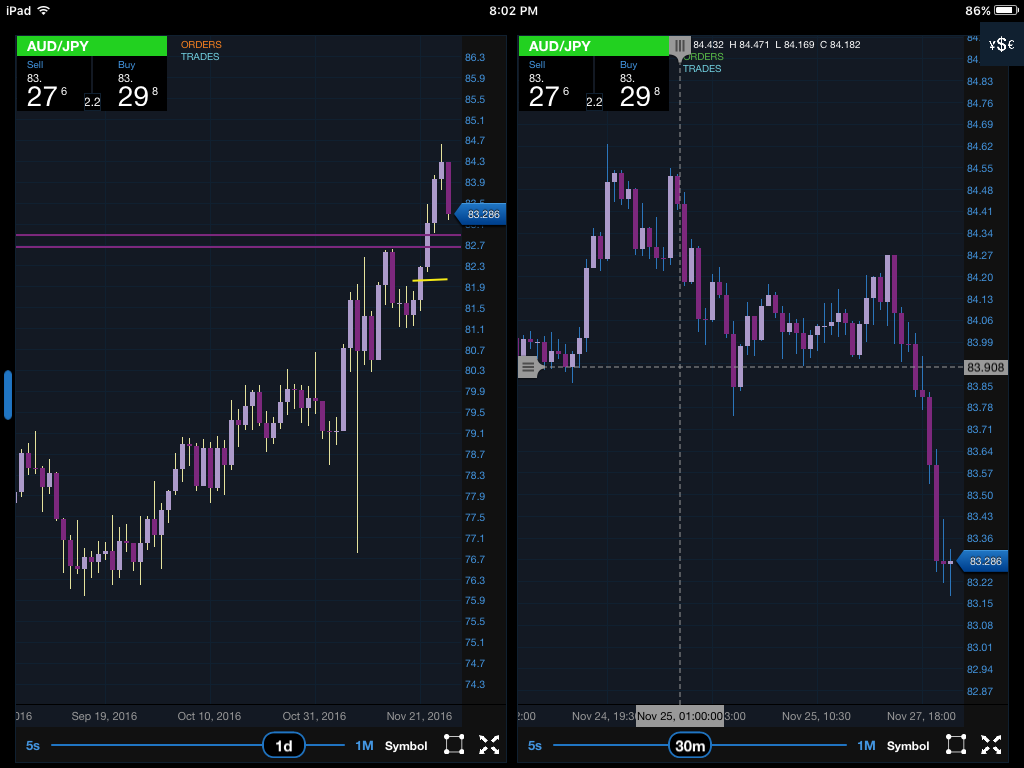The width and height of the screenshot is (1024, 768).
Task: Tap the upper purple horizontal line
Action: coord(238,234)
